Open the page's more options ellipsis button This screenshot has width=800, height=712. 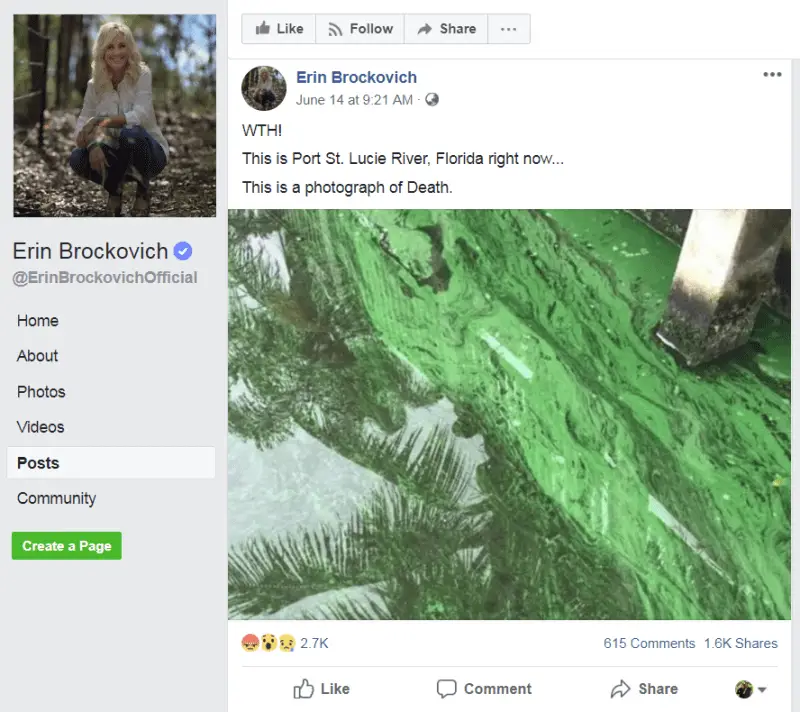click(509, 29)
